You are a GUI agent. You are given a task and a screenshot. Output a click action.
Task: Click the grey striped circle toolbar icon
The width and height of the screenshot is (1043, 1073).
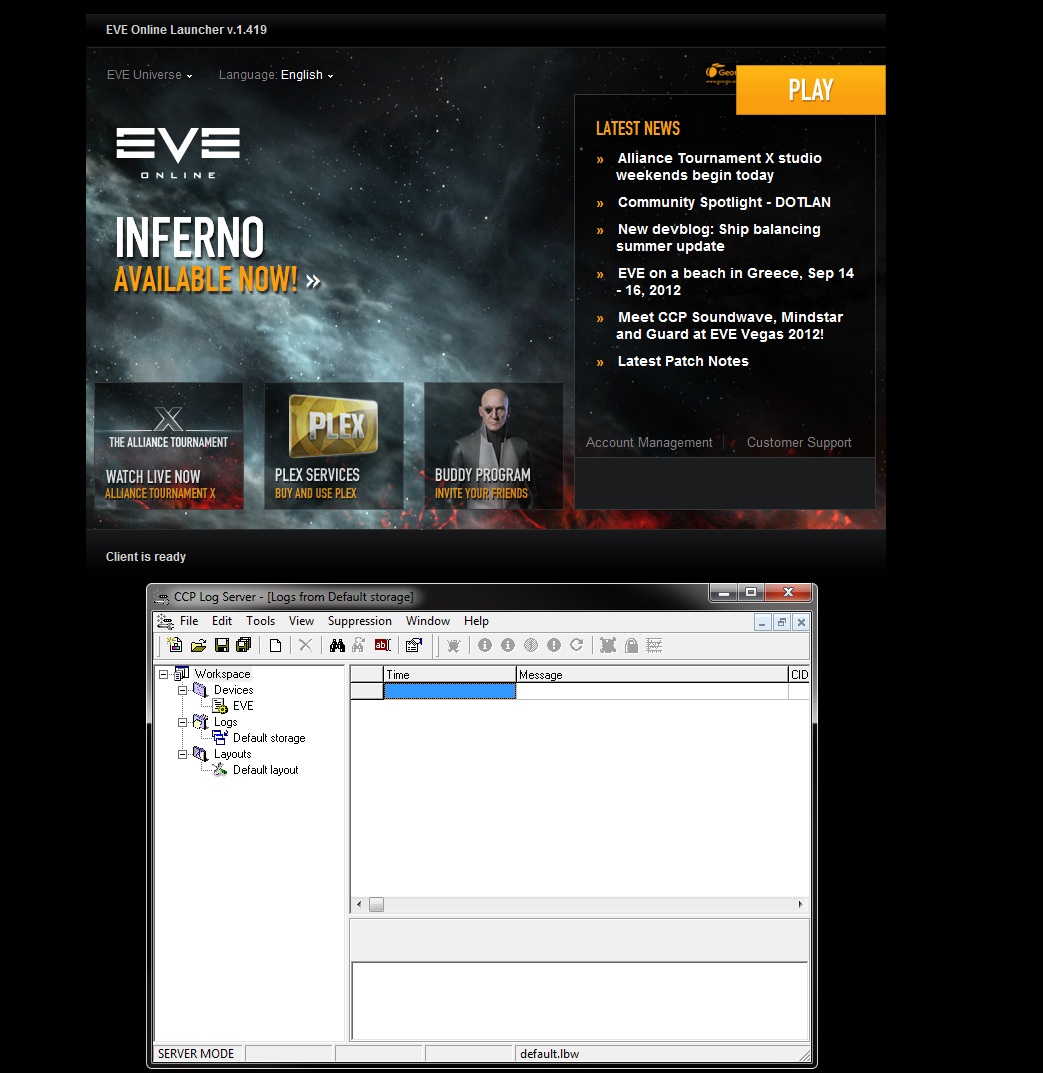pyautogui.click(x=531, y=645)
